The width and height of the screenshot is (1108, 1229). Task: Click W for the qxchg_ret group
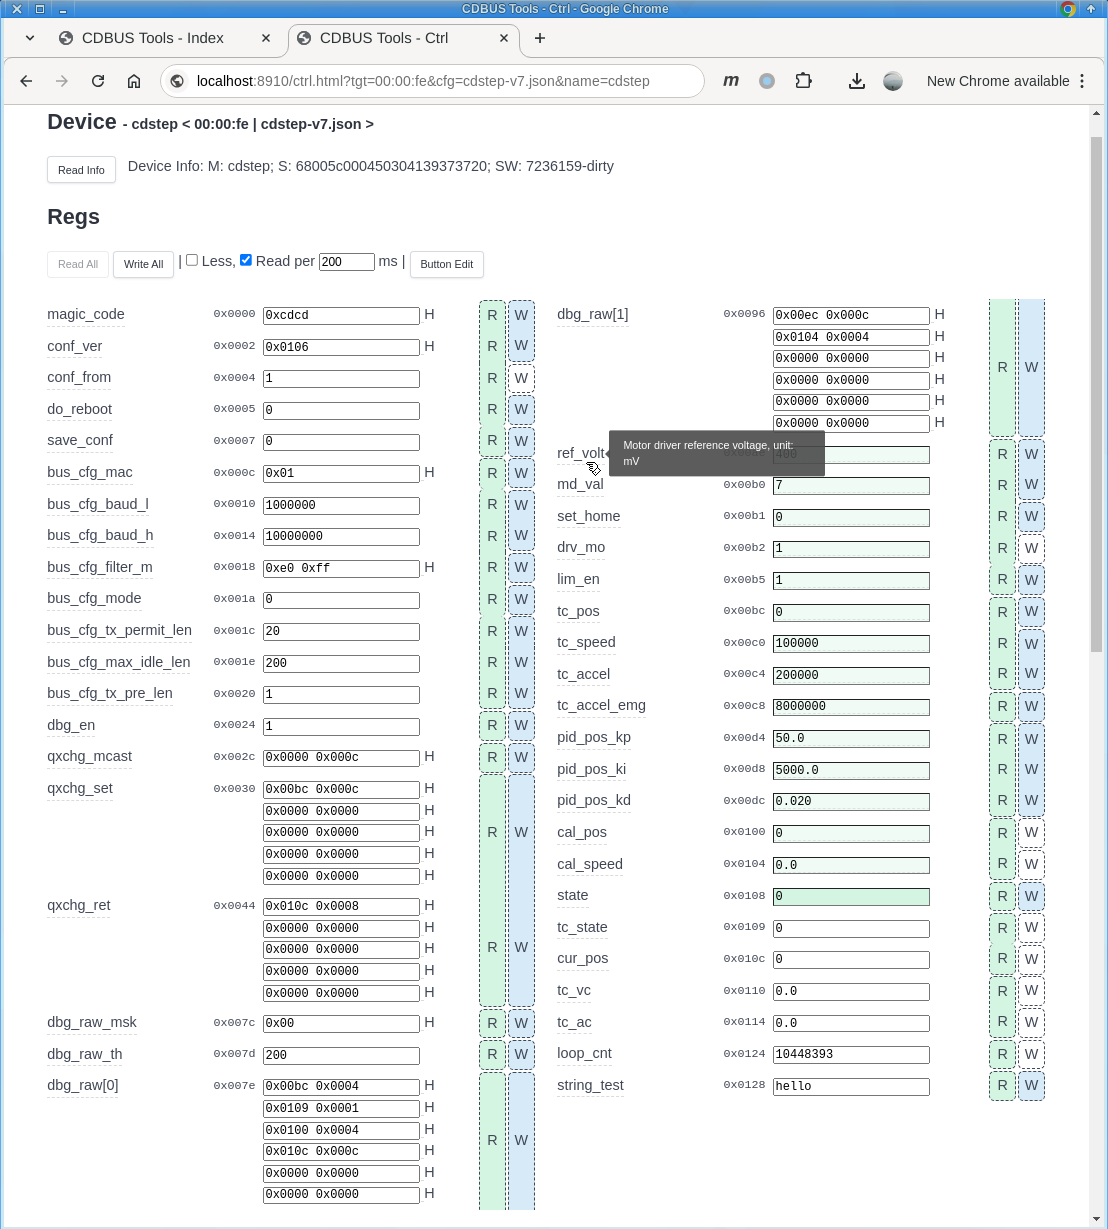(521, 948)
